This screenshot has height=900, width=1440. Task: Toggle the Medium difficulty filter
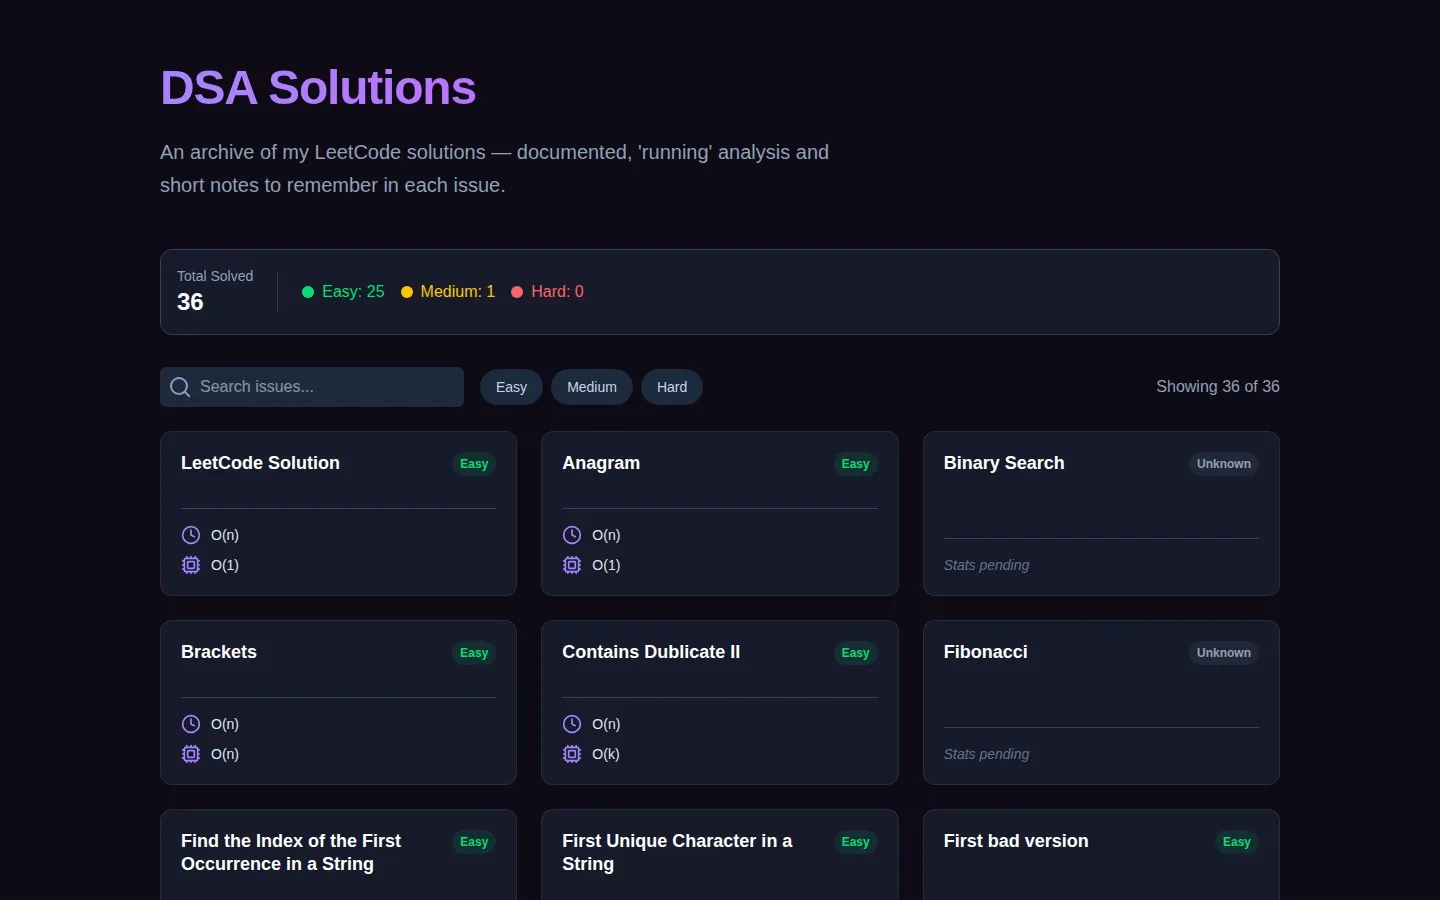point(592,387)
